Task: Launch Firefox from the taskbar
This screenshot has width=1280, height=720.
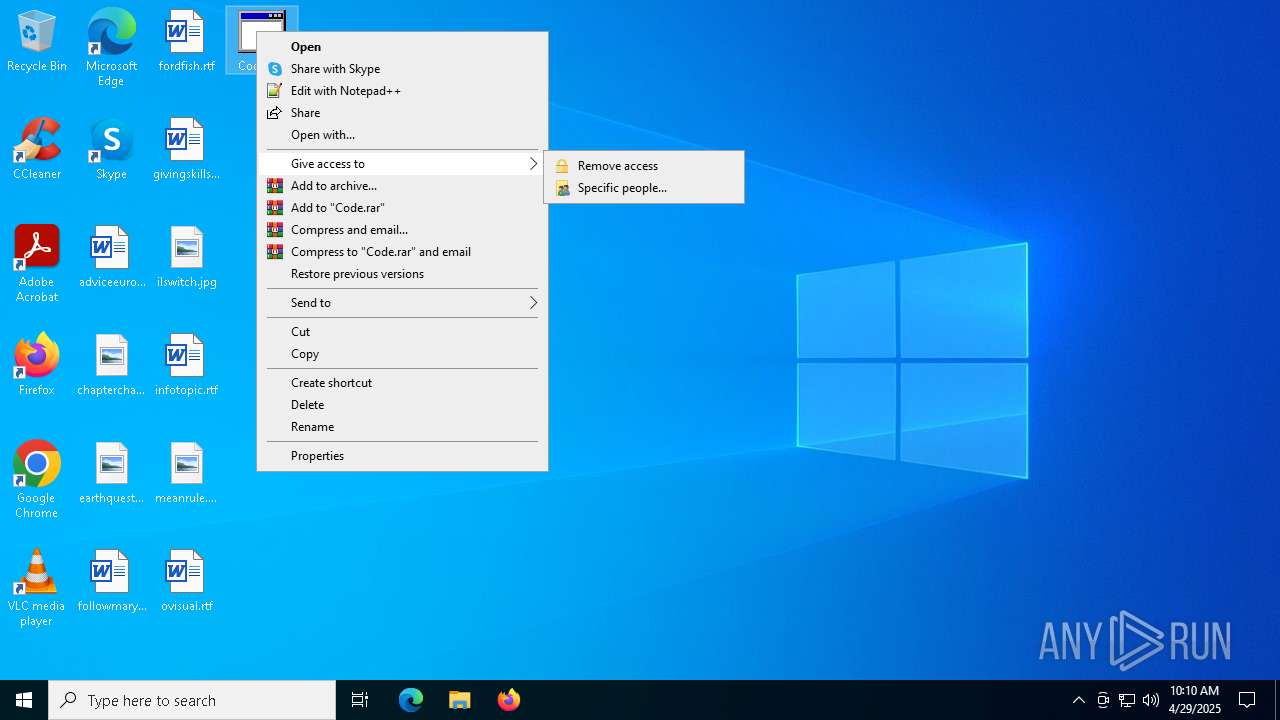Action: tap(509, 700)
